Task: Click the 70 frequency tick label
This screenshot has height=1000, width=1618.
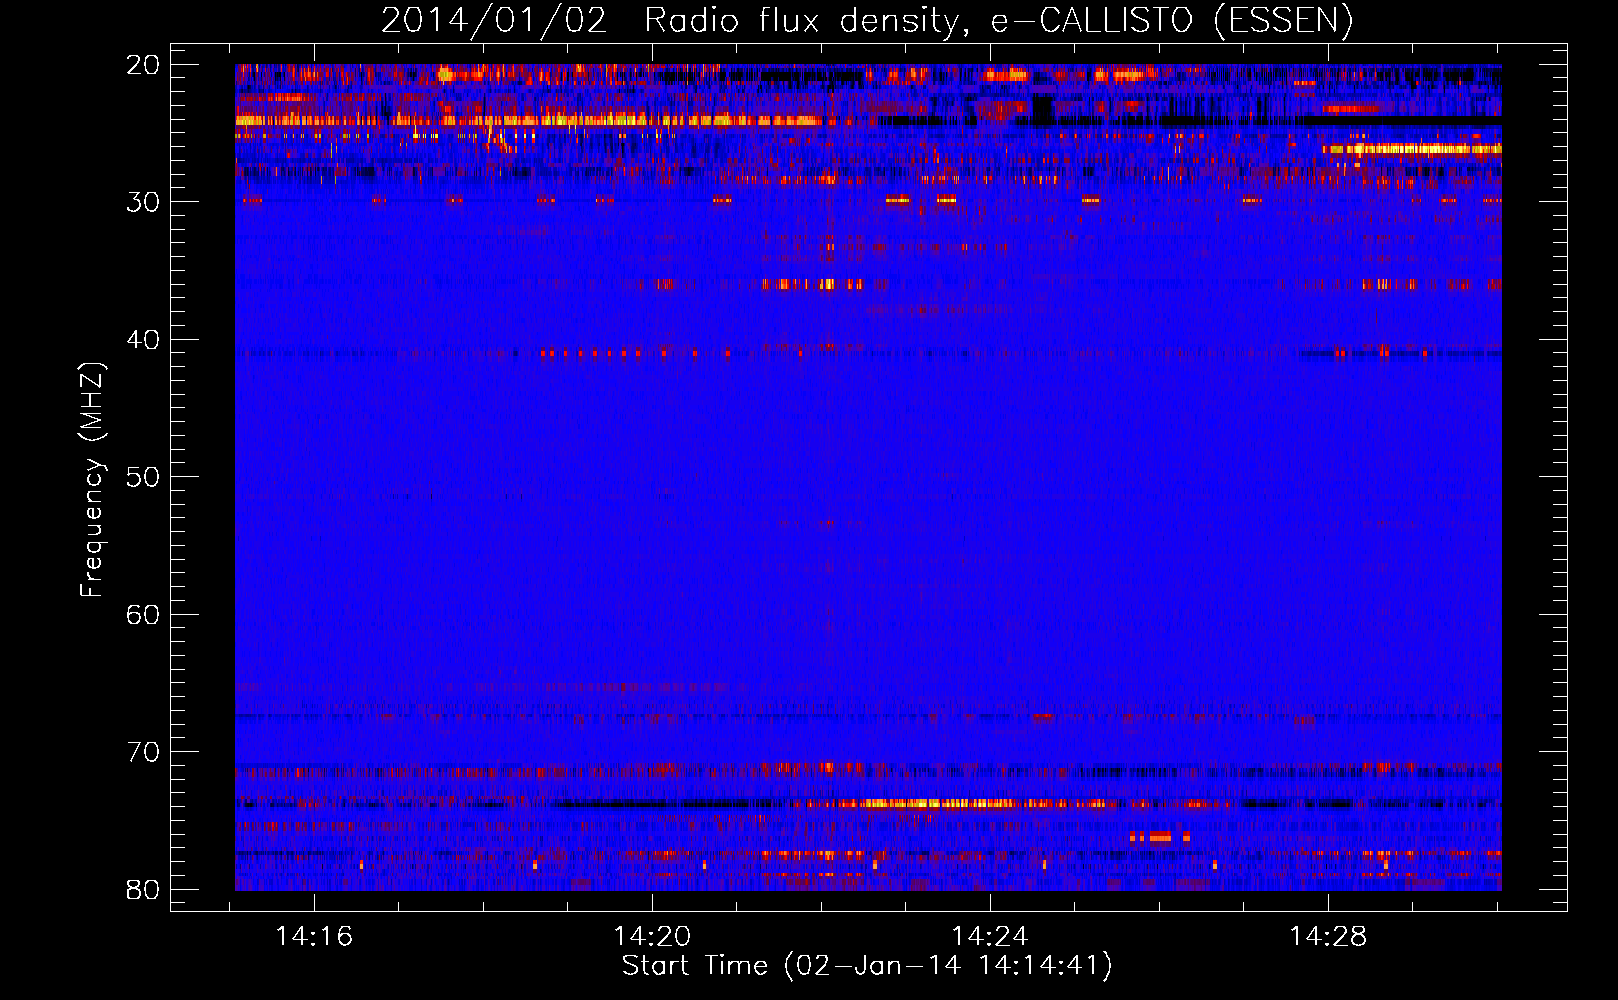Action: coord(143,752)
